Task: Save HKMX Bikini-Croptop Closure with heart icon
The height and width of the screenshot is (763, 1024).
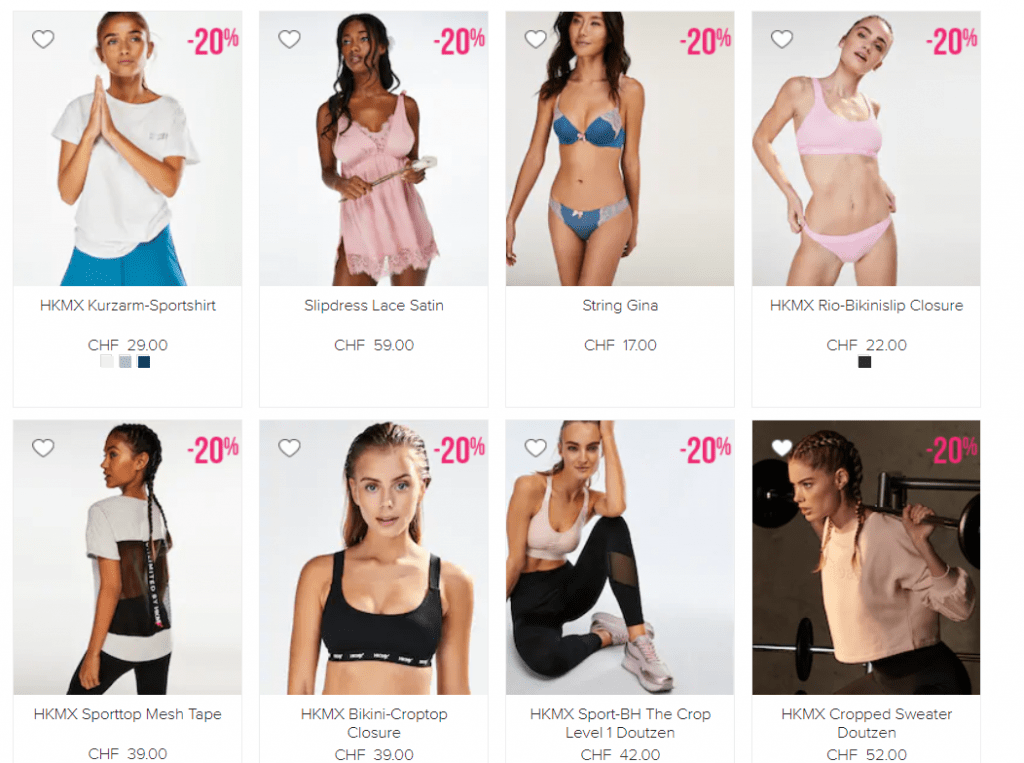Action: click(289, 448)
